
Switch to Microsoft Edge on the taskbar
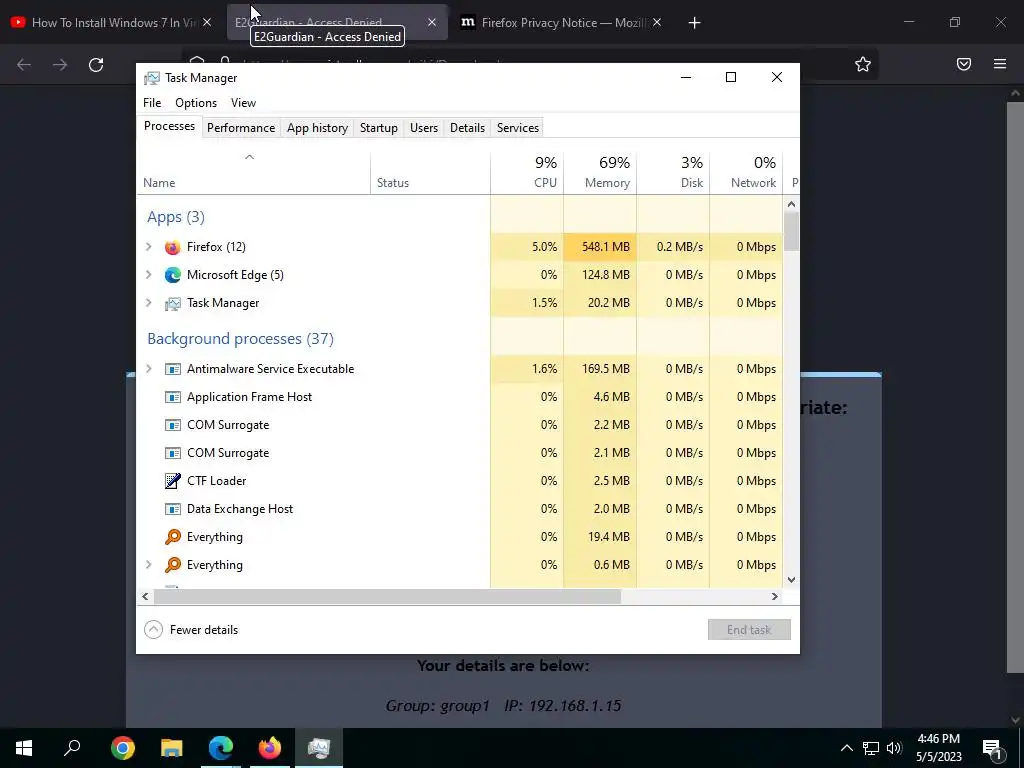coord(221,748)
